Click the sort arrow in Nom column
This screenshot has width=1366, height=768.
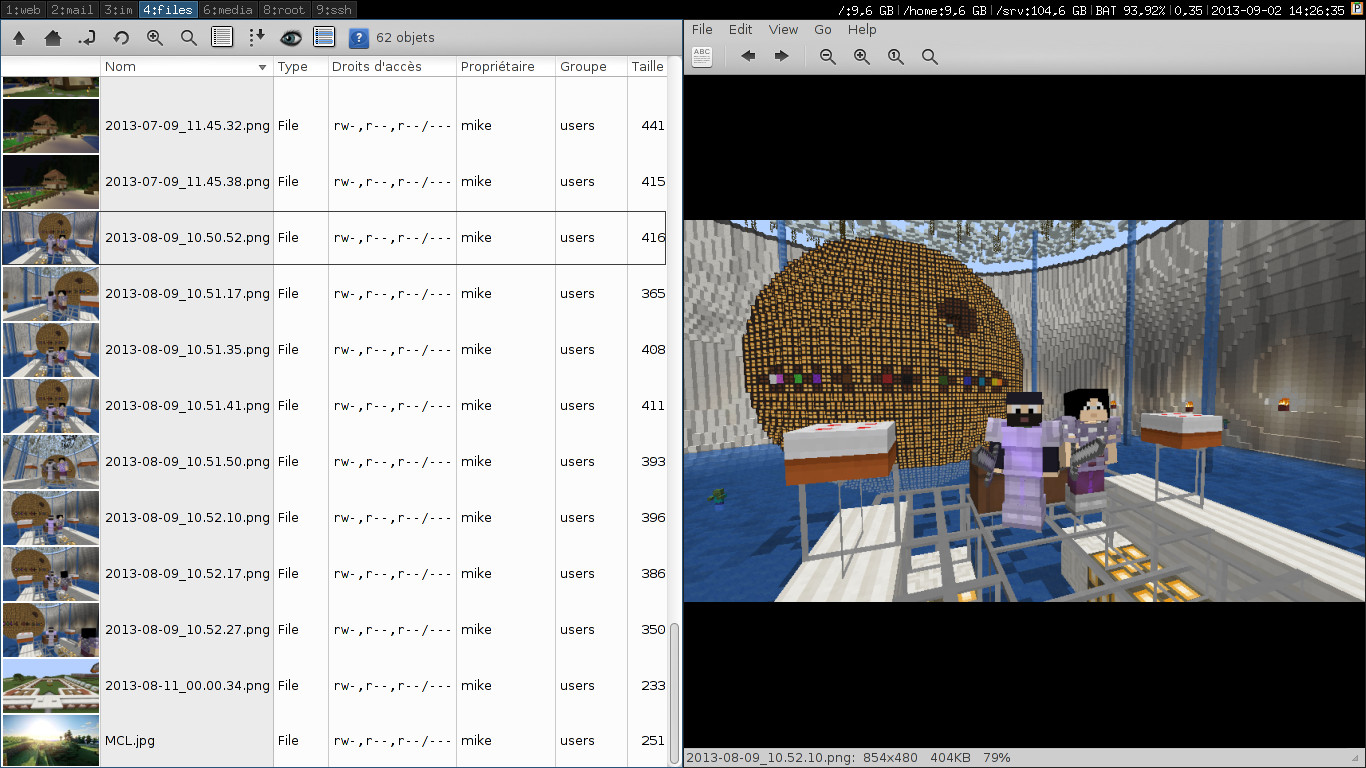263,67
